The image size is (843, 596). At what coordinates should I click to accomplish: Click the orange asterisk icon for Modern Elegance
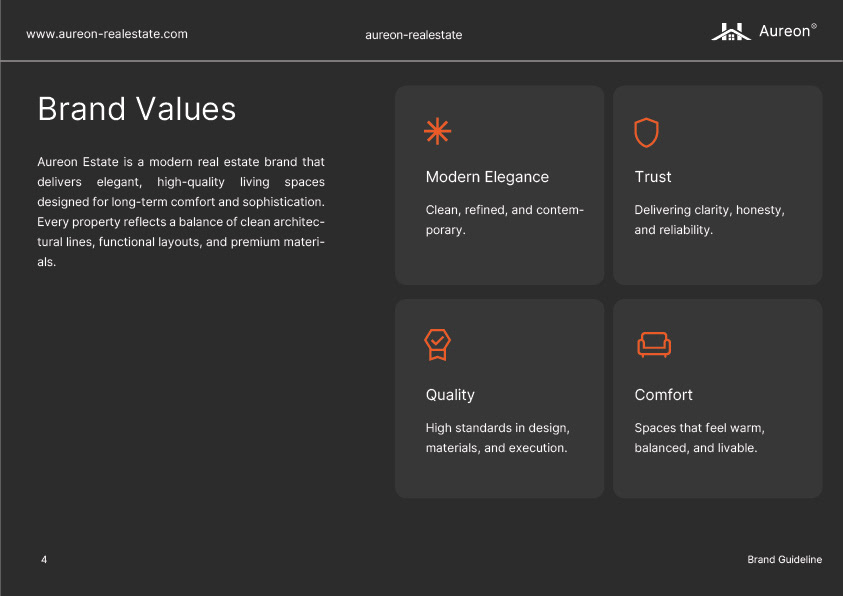point(438,131)
